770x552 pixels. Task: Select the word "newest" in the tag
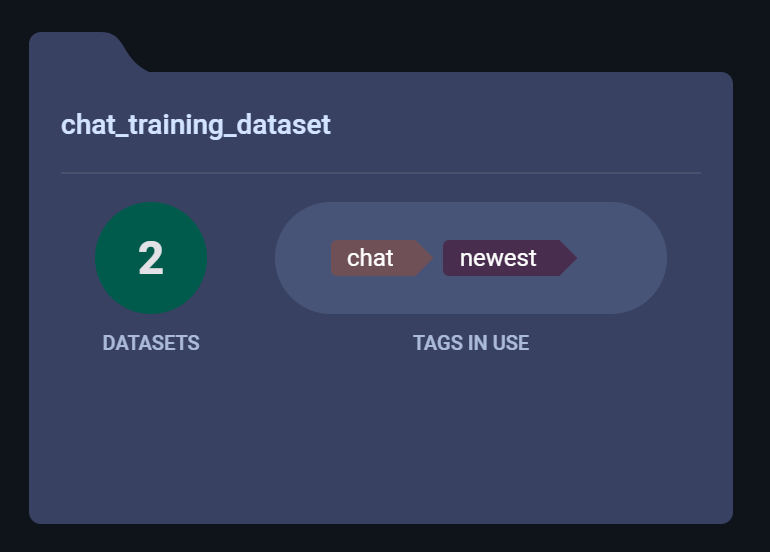pos(498,258)
